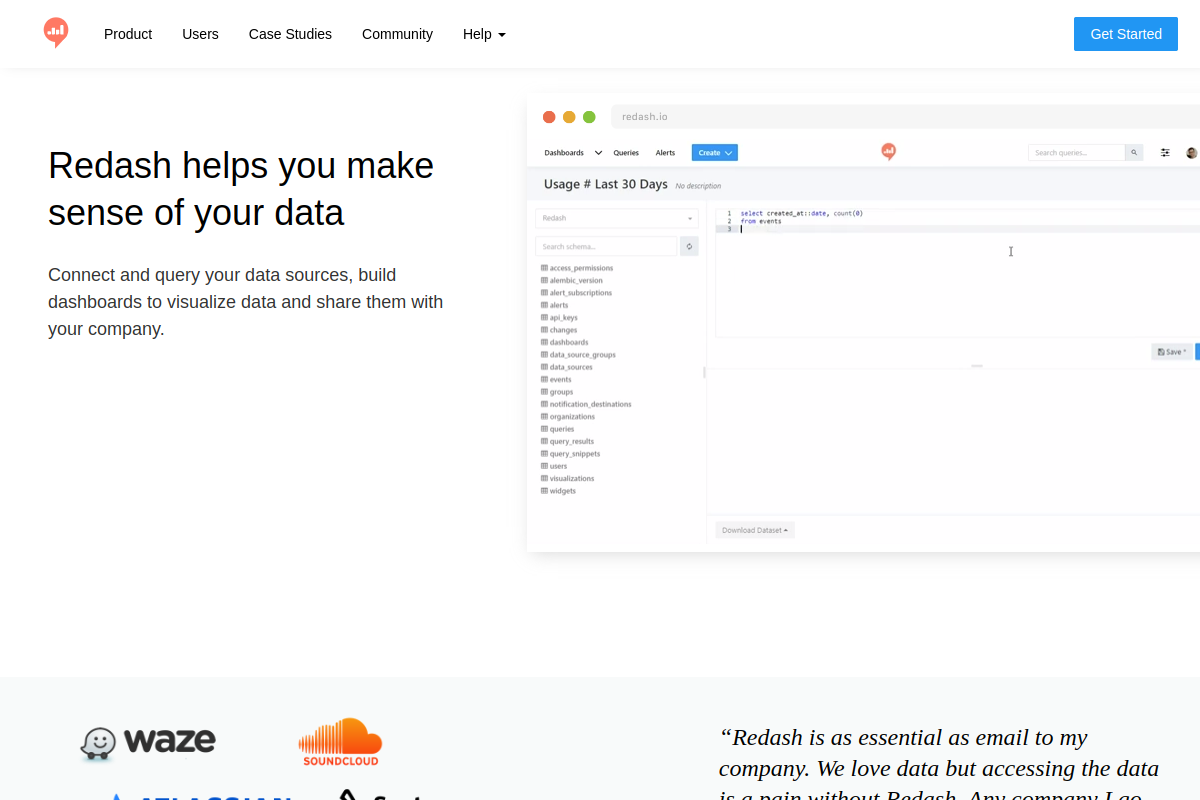Click the Redash logo in the site header
1200x800 pixels.
tap(56, 33)
